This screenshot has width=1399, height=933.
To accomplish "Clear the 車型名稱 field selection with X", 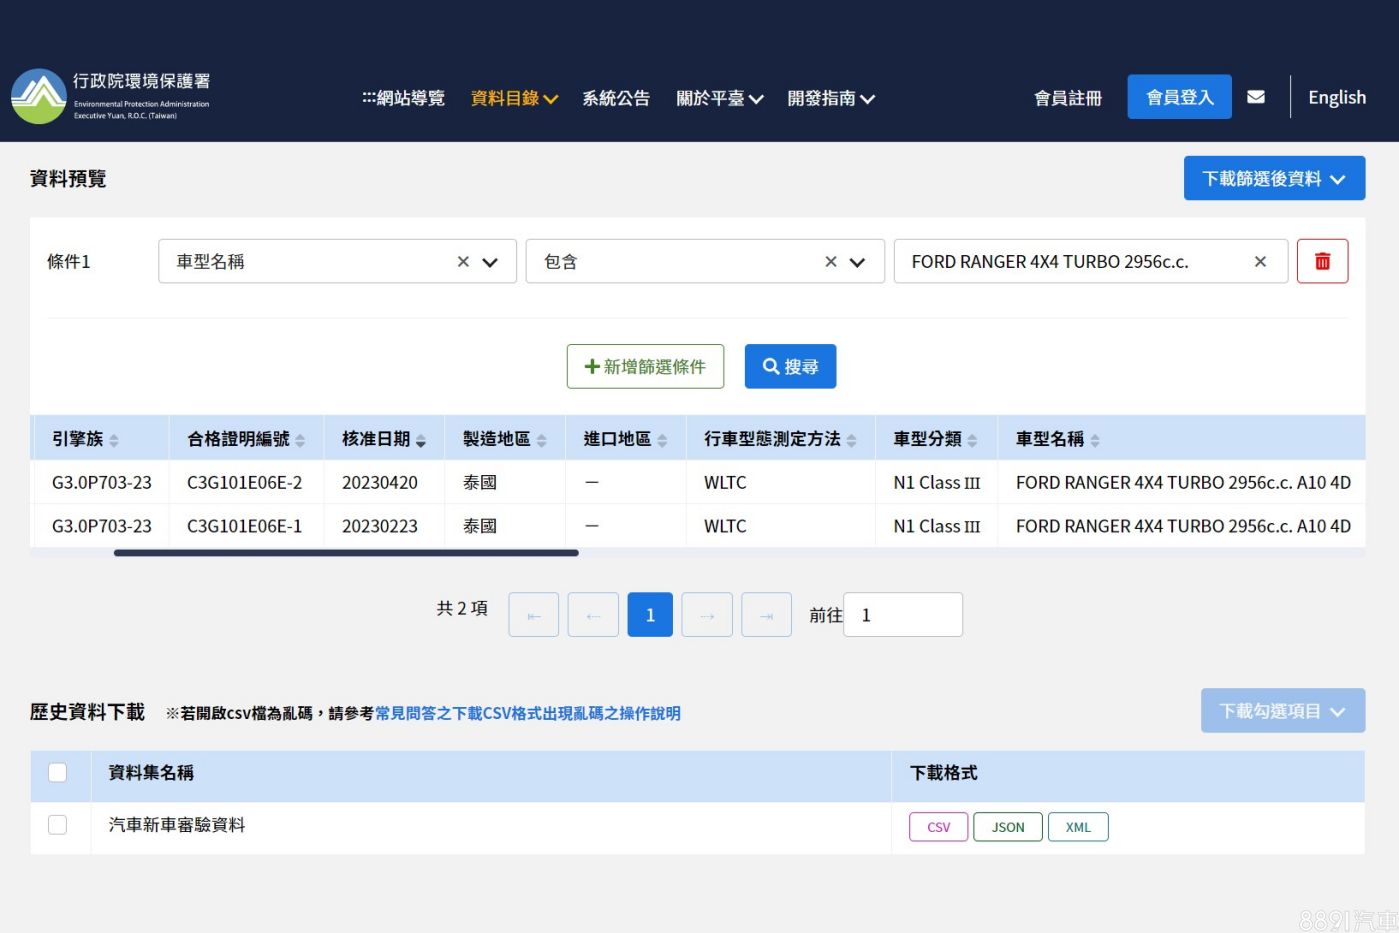I will (x=463, y=262).
